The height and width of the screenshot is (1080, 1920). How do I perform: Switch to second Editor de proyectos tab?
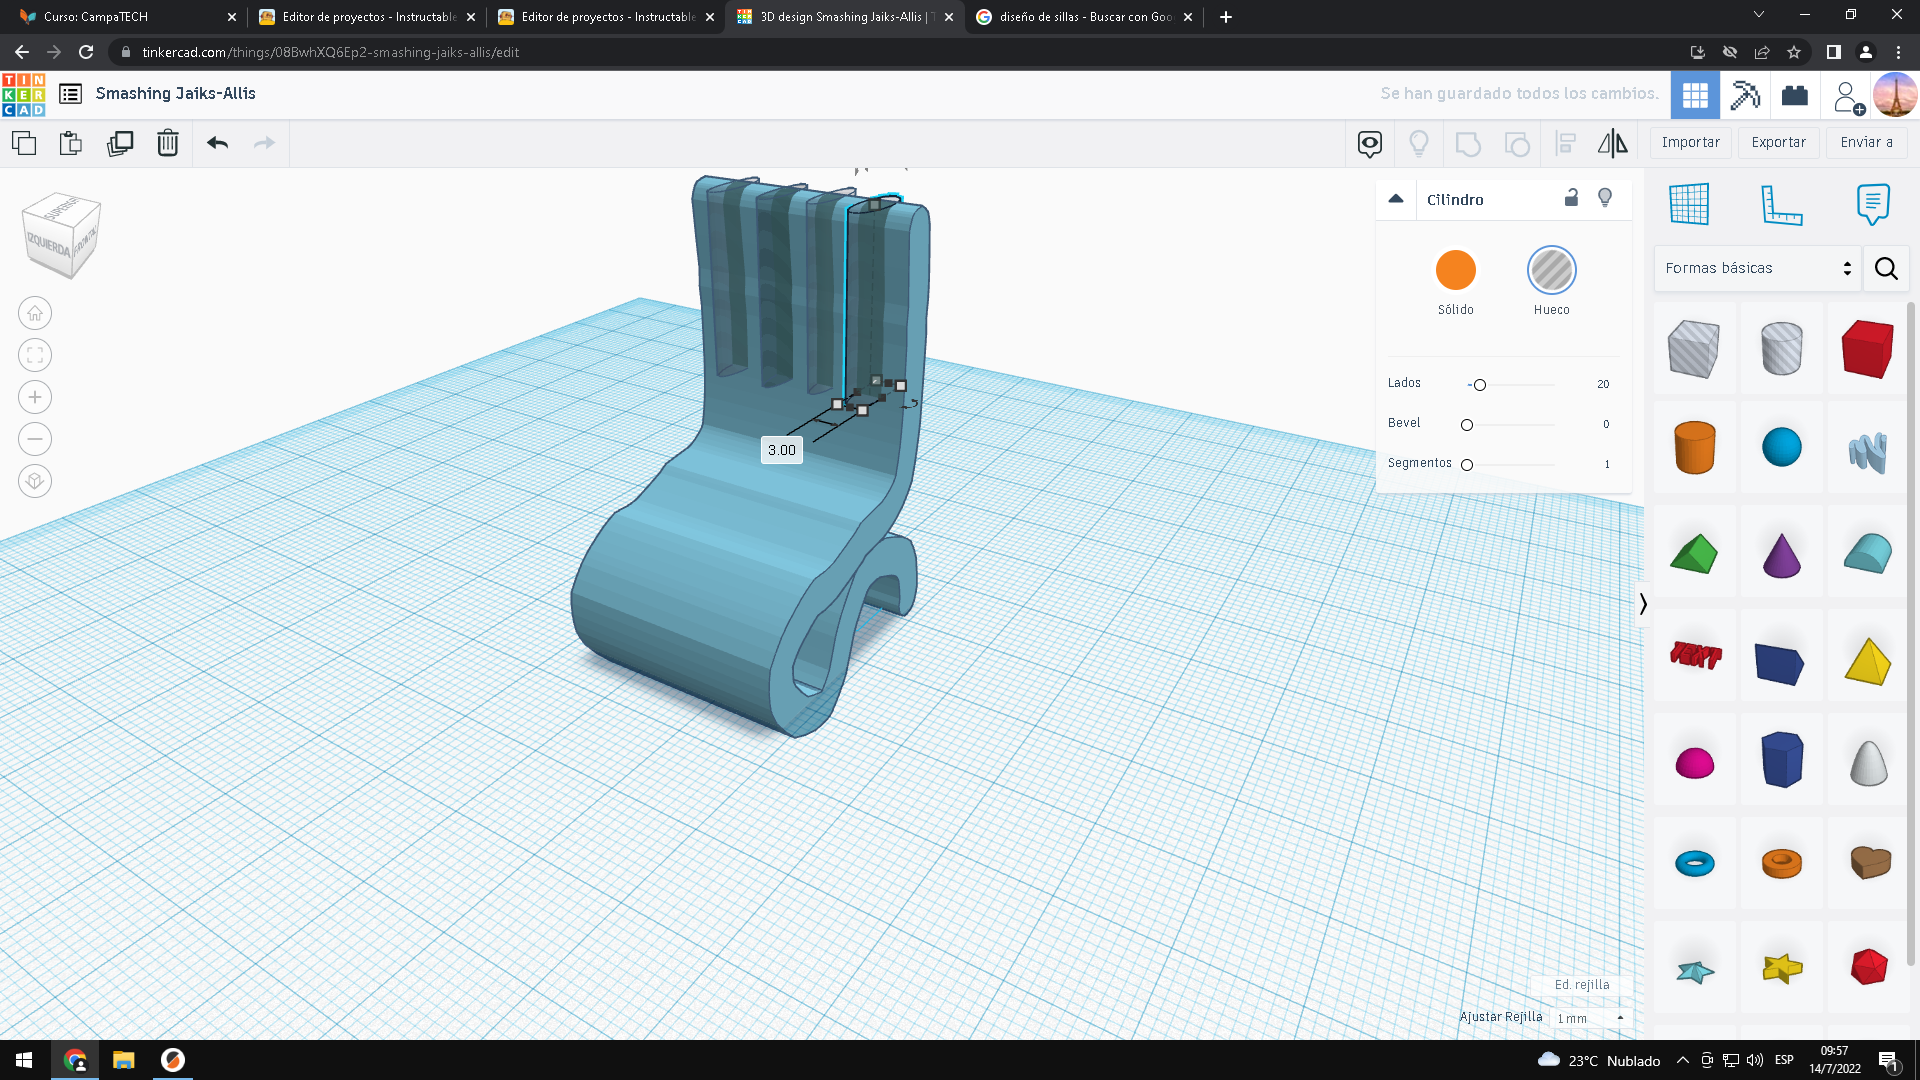click(605, 17)
